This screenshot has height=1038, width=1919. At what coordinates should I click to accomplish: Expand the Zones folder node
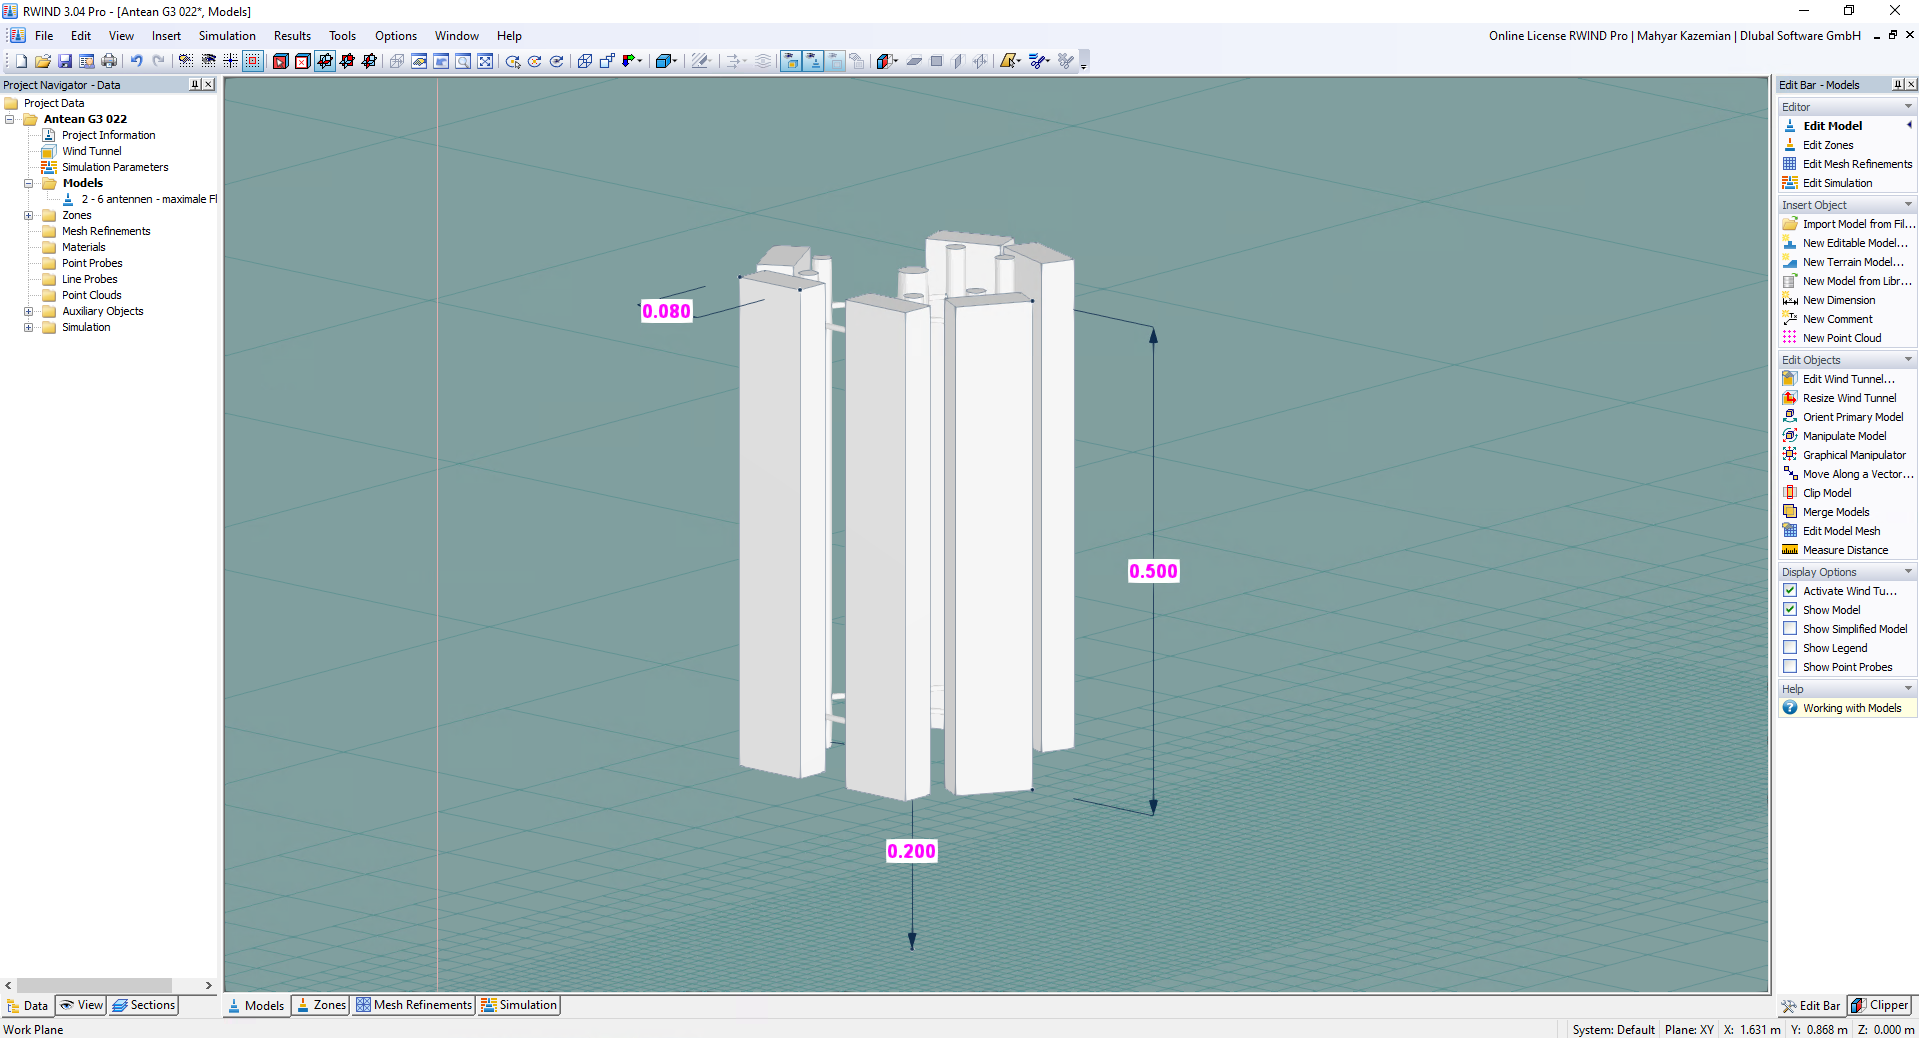click(29, 215)
